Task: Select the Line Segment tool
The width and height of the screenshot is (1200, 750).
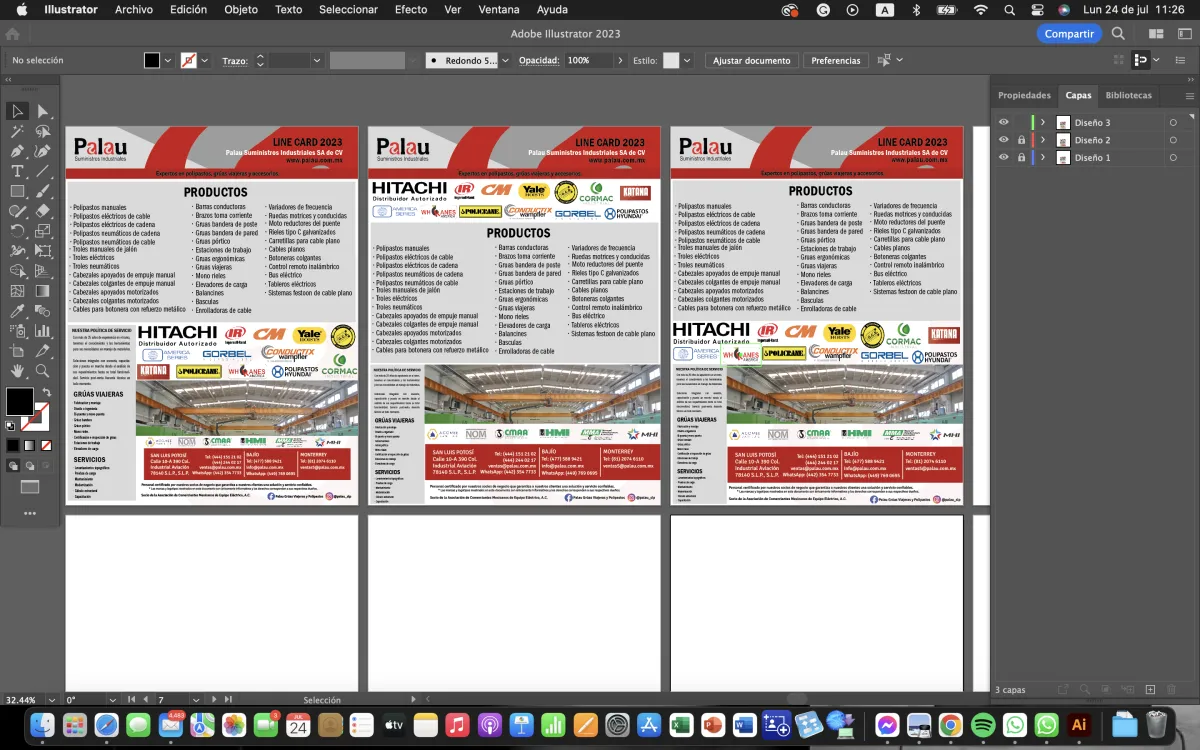Action: pyautogui.click(x=43, y=171)
